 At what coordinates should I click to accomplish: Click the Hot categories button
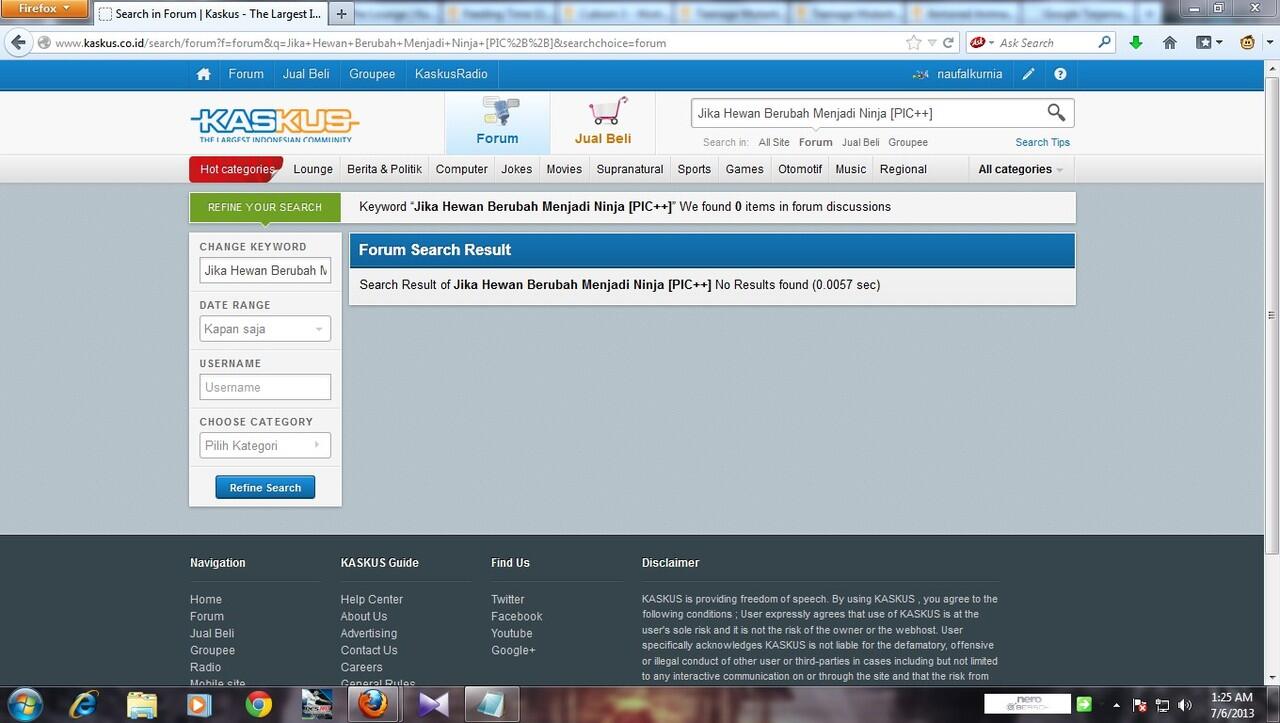[x=236, y=169]
